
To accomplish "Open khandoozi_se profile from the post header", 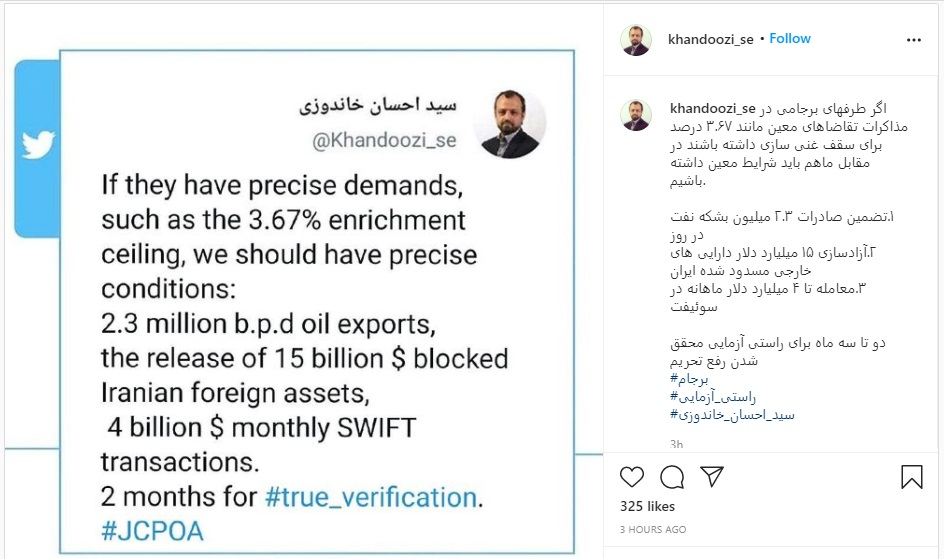I will (710, 39).
